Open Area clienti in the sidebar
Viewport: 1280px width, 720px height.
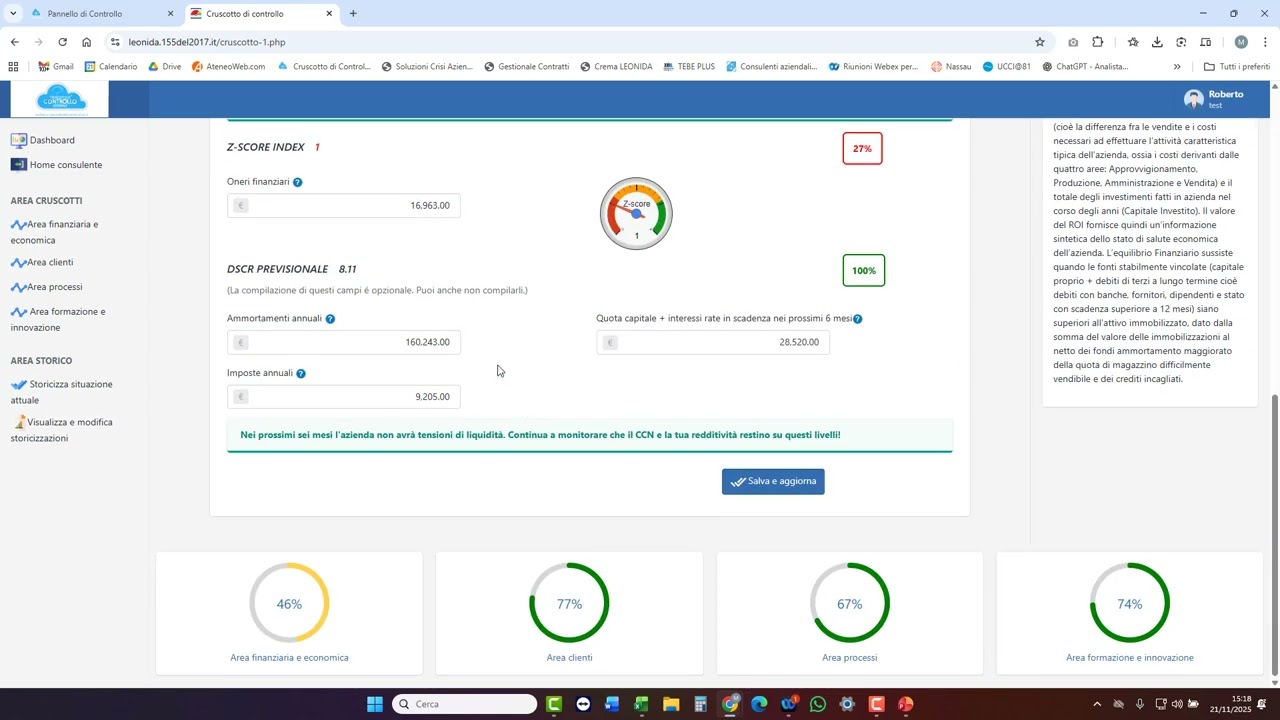[50, 262]
